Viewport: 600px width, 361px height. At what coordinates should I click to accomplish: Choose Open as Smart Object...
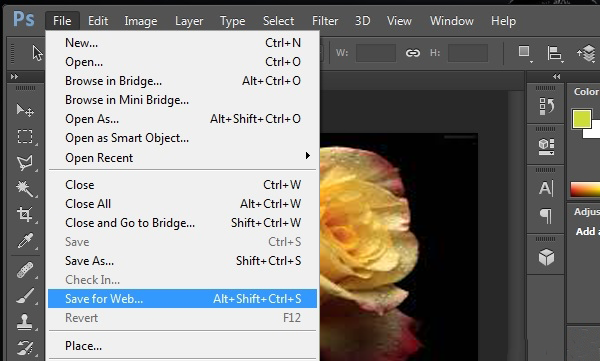(183, 138)
